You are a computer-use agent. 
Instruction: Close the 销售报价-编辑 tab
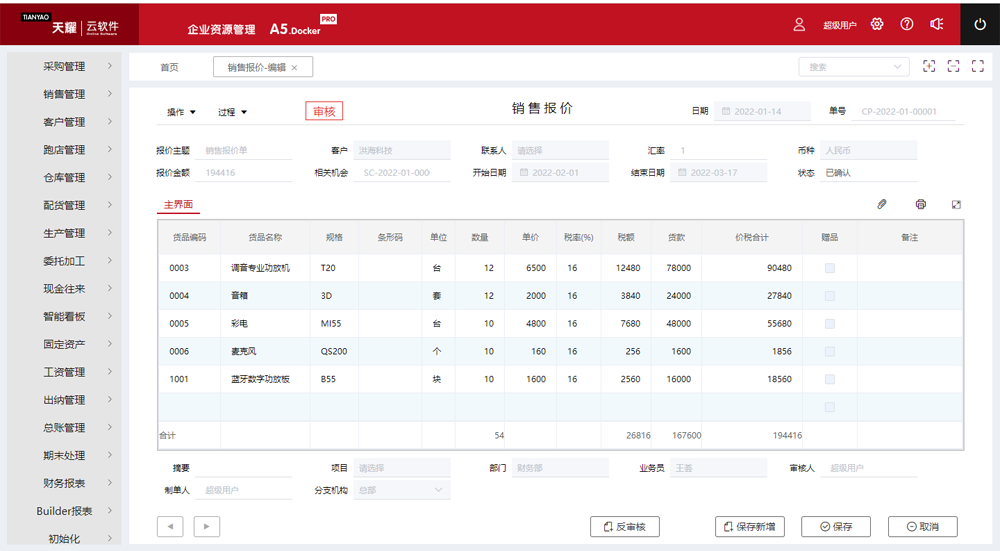pyautogui.click(x=294, y=67)
